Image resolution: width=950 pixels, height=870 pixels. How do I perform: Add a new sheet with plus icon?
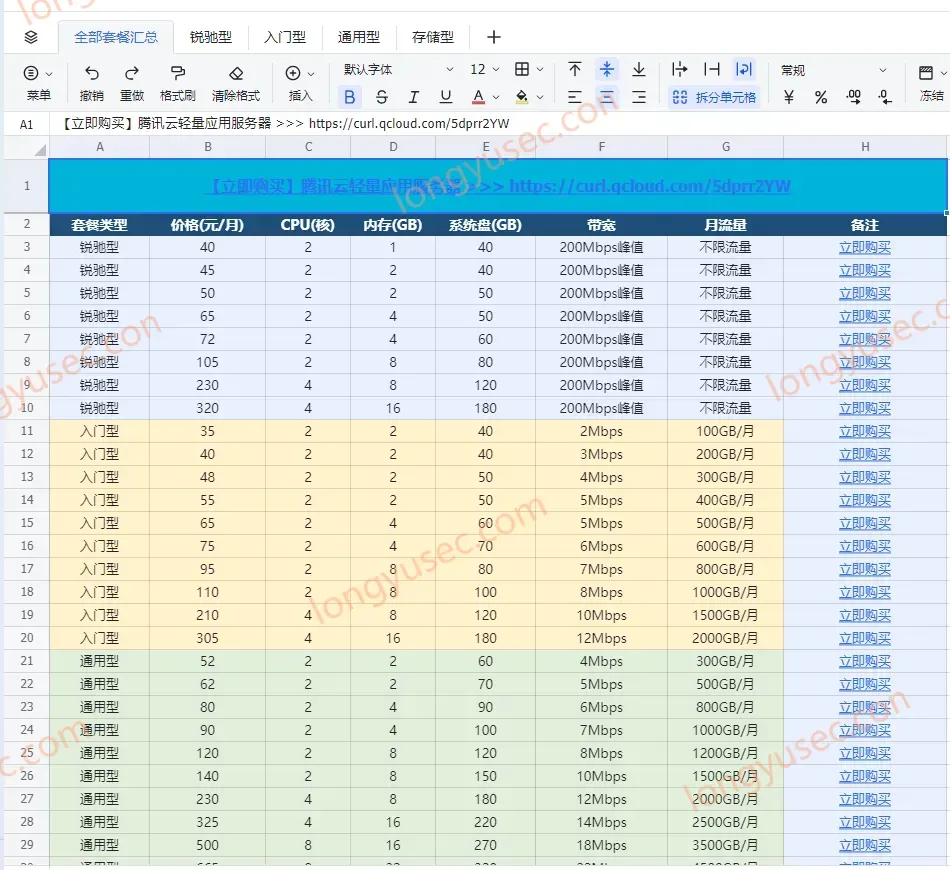click(494, 38)
